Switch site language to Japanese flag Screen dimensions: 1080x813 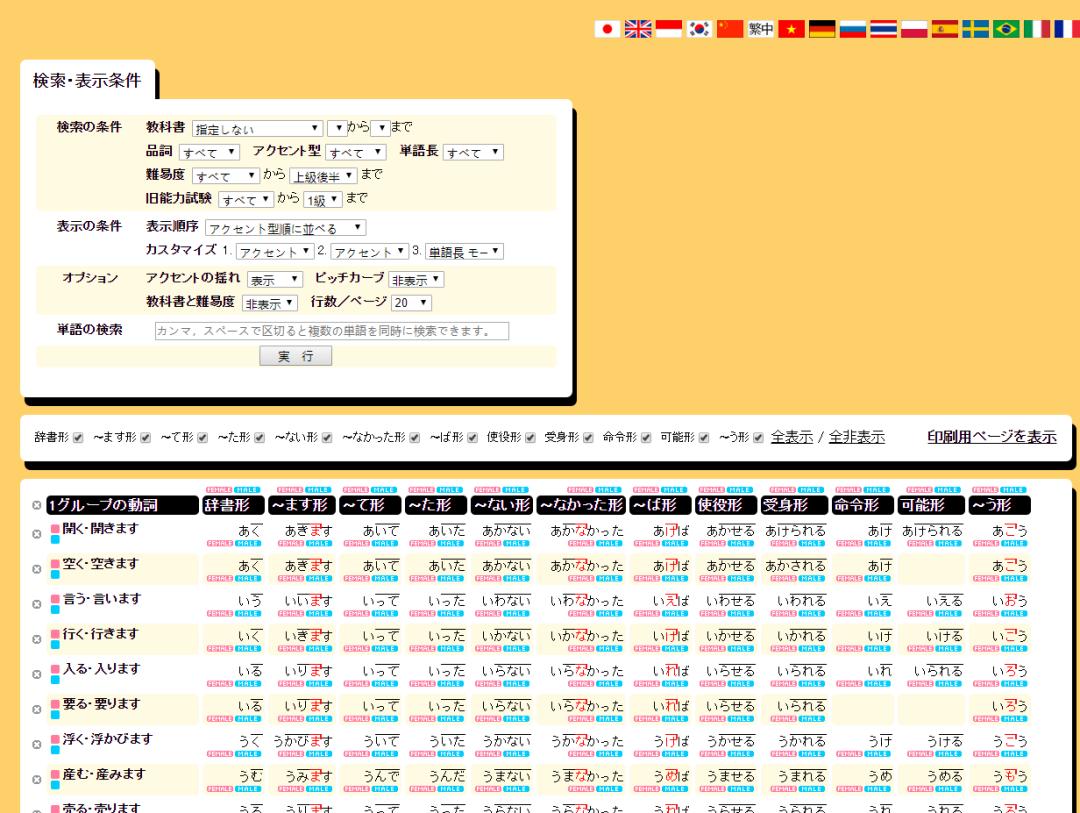(607, 28)
